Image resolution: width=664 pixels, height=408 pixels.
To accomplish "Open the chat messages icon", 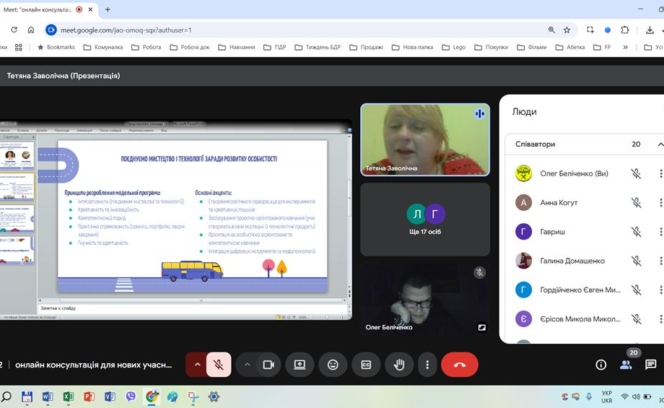I will pos(651,365).
